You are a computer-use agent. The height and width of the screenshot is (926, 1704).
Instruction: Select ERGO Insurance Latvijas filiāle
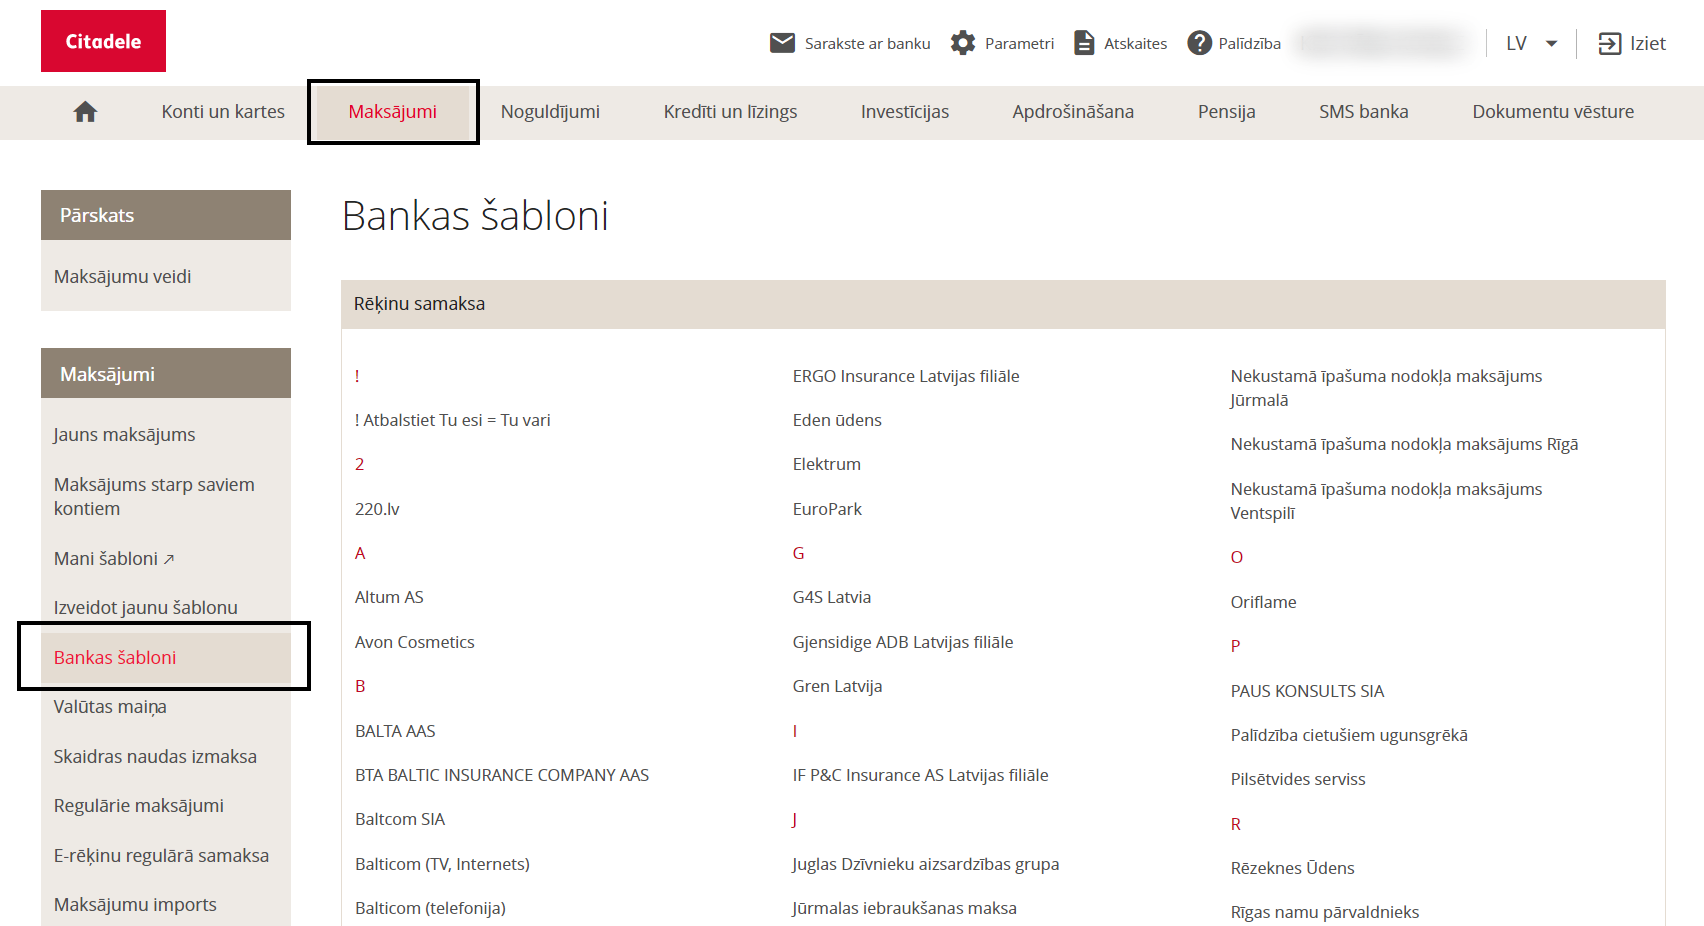[x=906, y=376]
